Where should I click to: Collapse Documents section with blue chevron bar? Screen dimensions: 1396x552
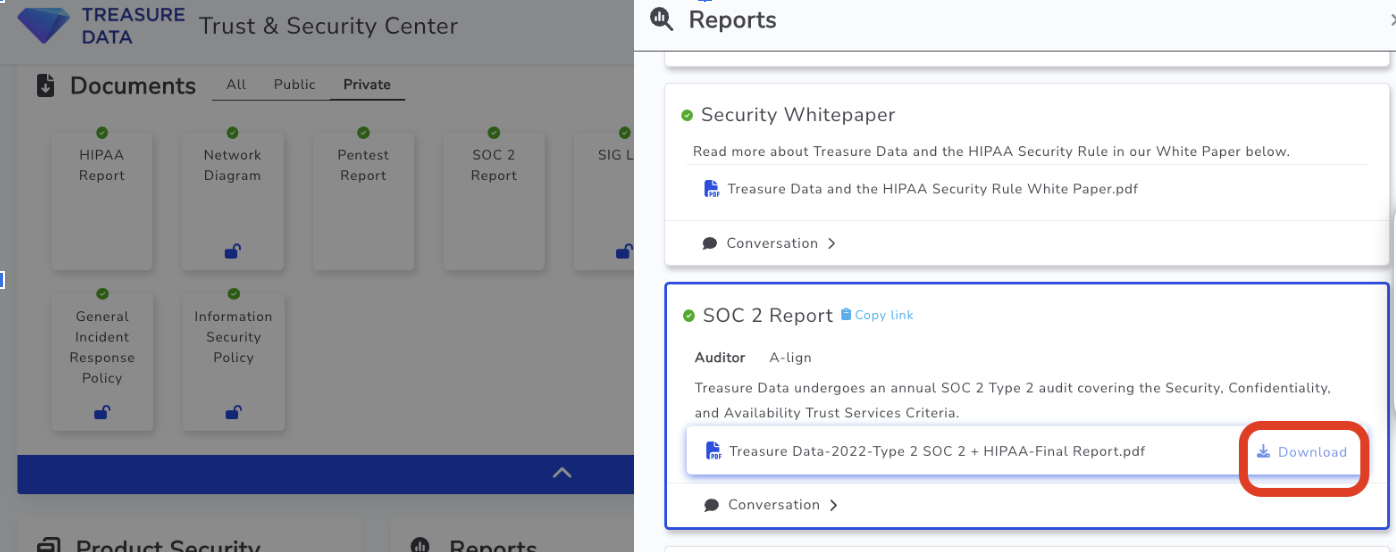pos(562,473)
